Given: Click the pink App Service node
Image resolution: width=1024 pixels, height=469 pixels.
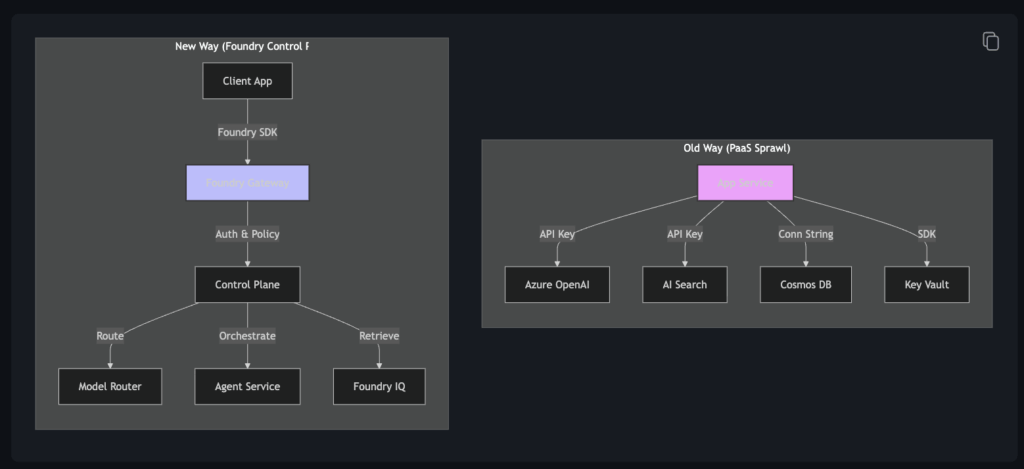Looking at the screenshot, I should [x=745, y=183].
